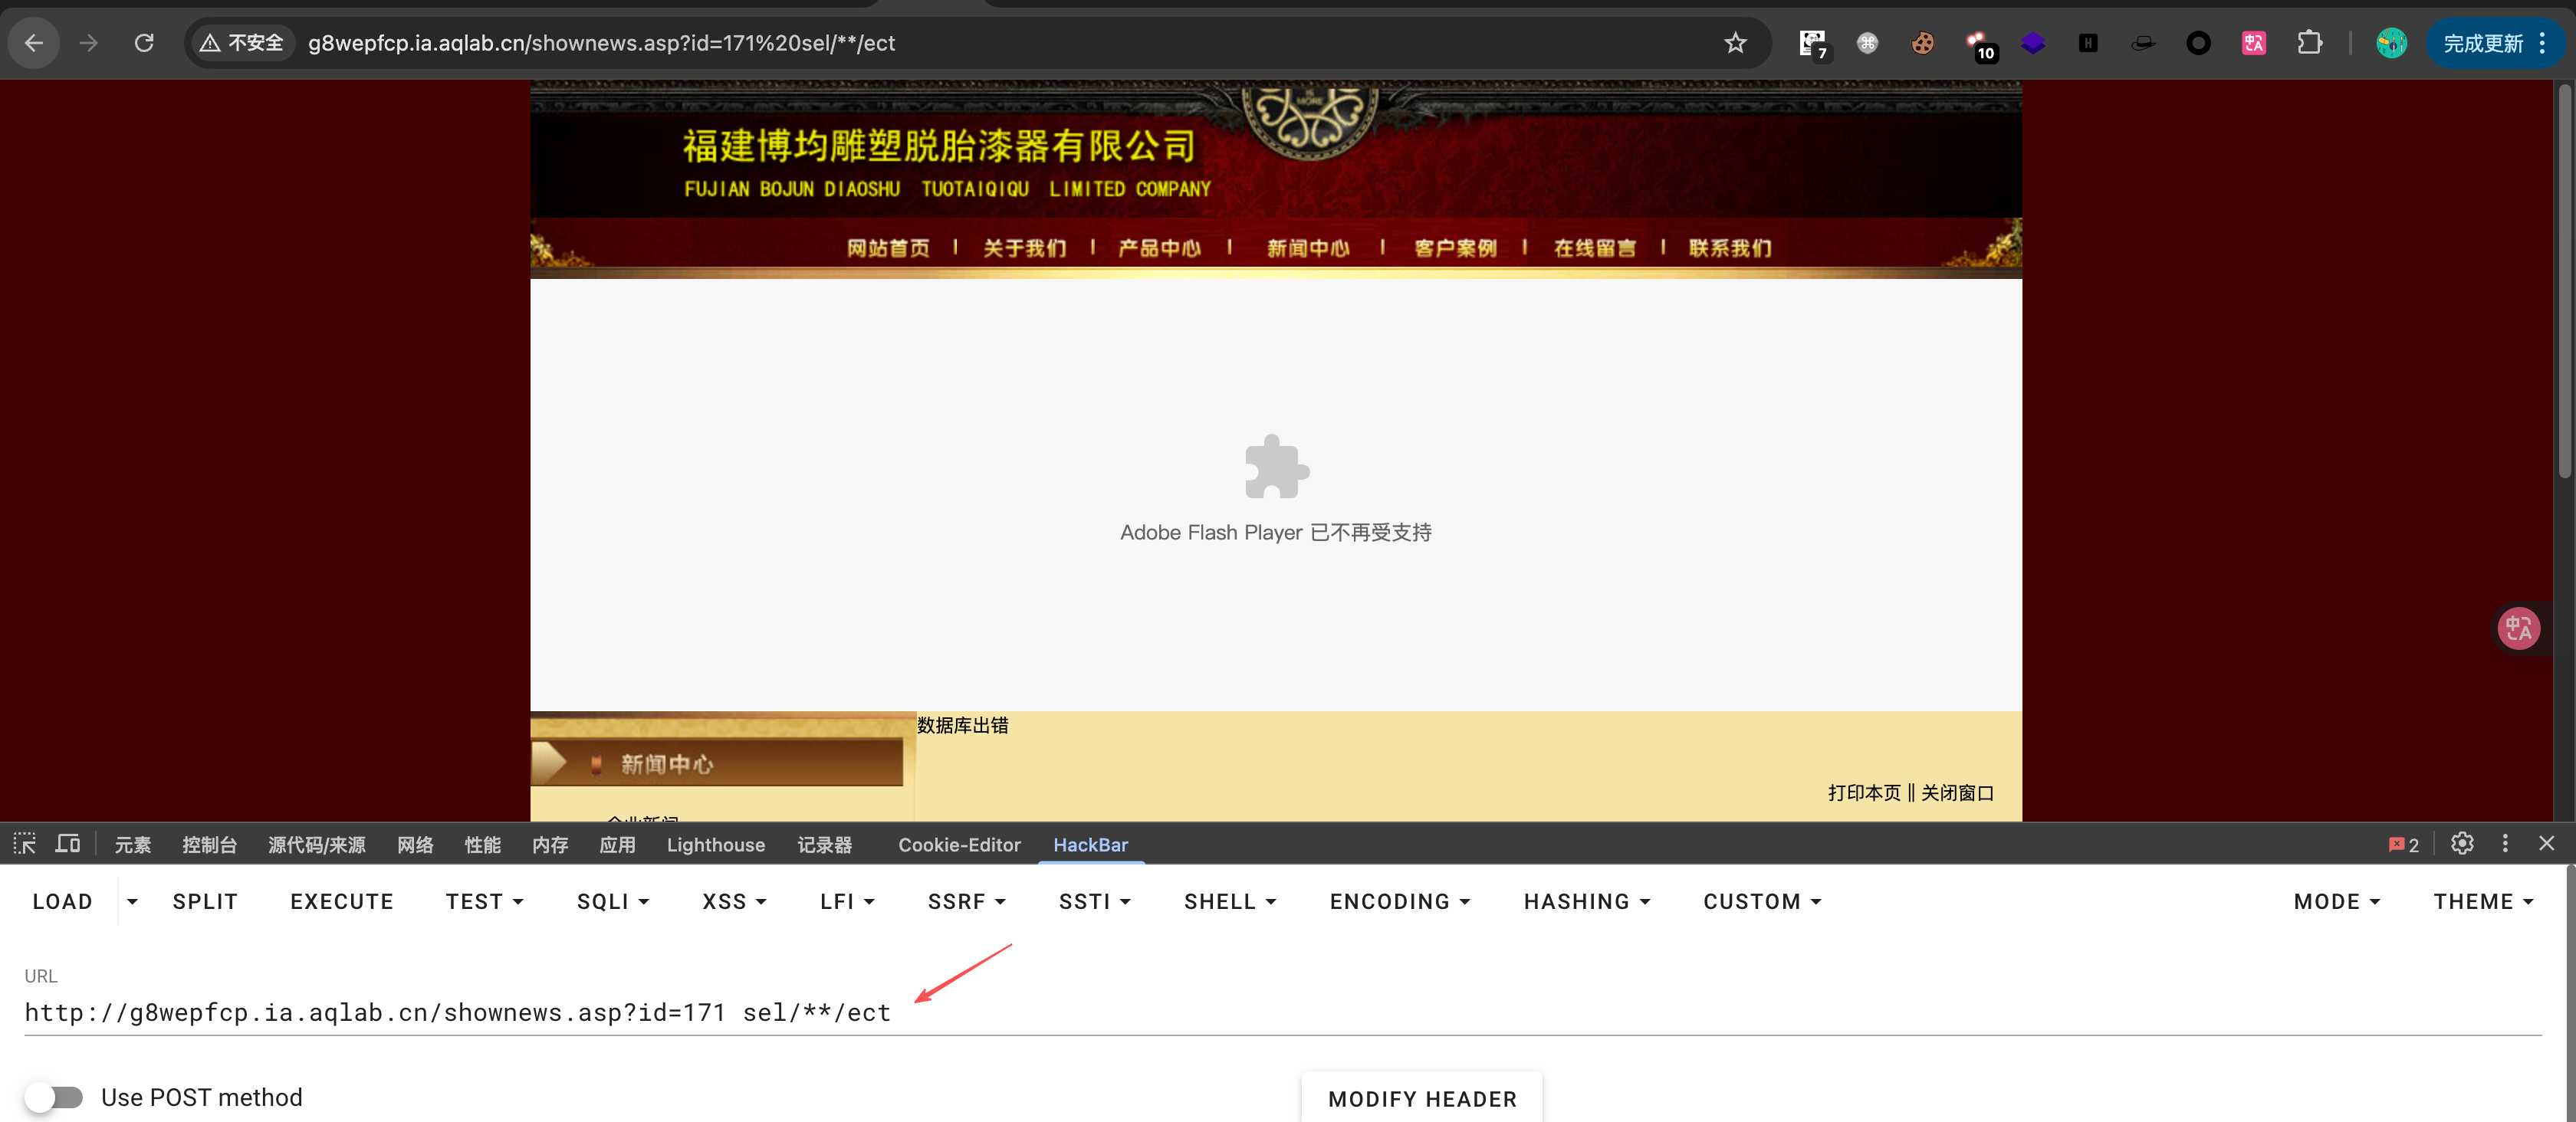Bookmark this page with the star icon
2576x1122 pixels.
(1735, 43)
